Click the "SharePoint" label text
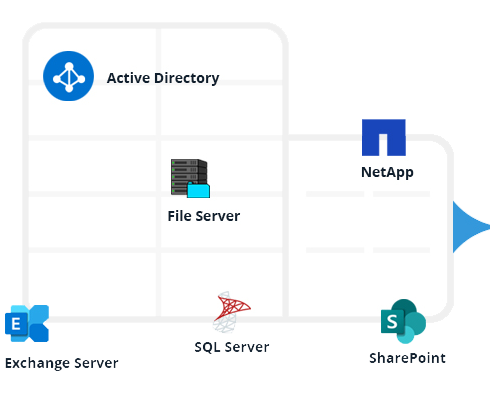Screen dimensions: 491x411 coord(407,358)
